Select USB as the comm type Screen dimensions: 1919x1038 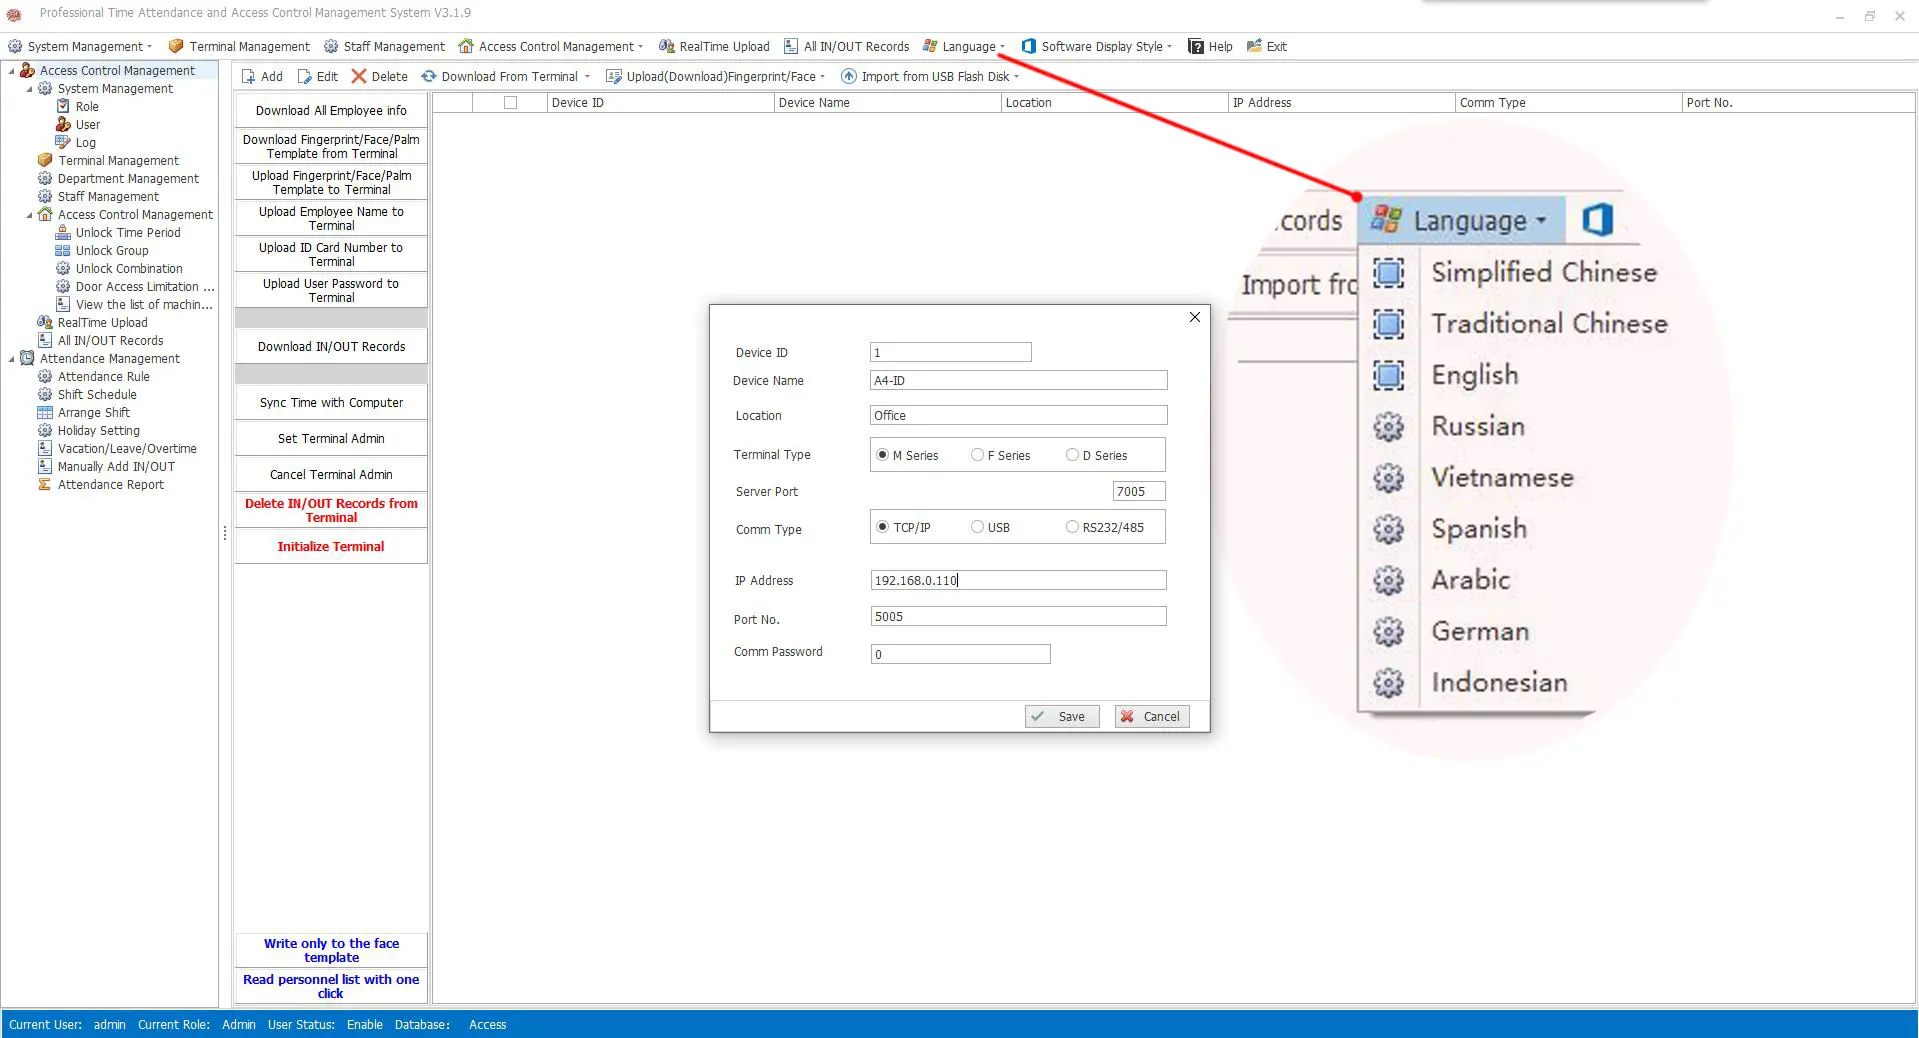[x=977, y=527]
